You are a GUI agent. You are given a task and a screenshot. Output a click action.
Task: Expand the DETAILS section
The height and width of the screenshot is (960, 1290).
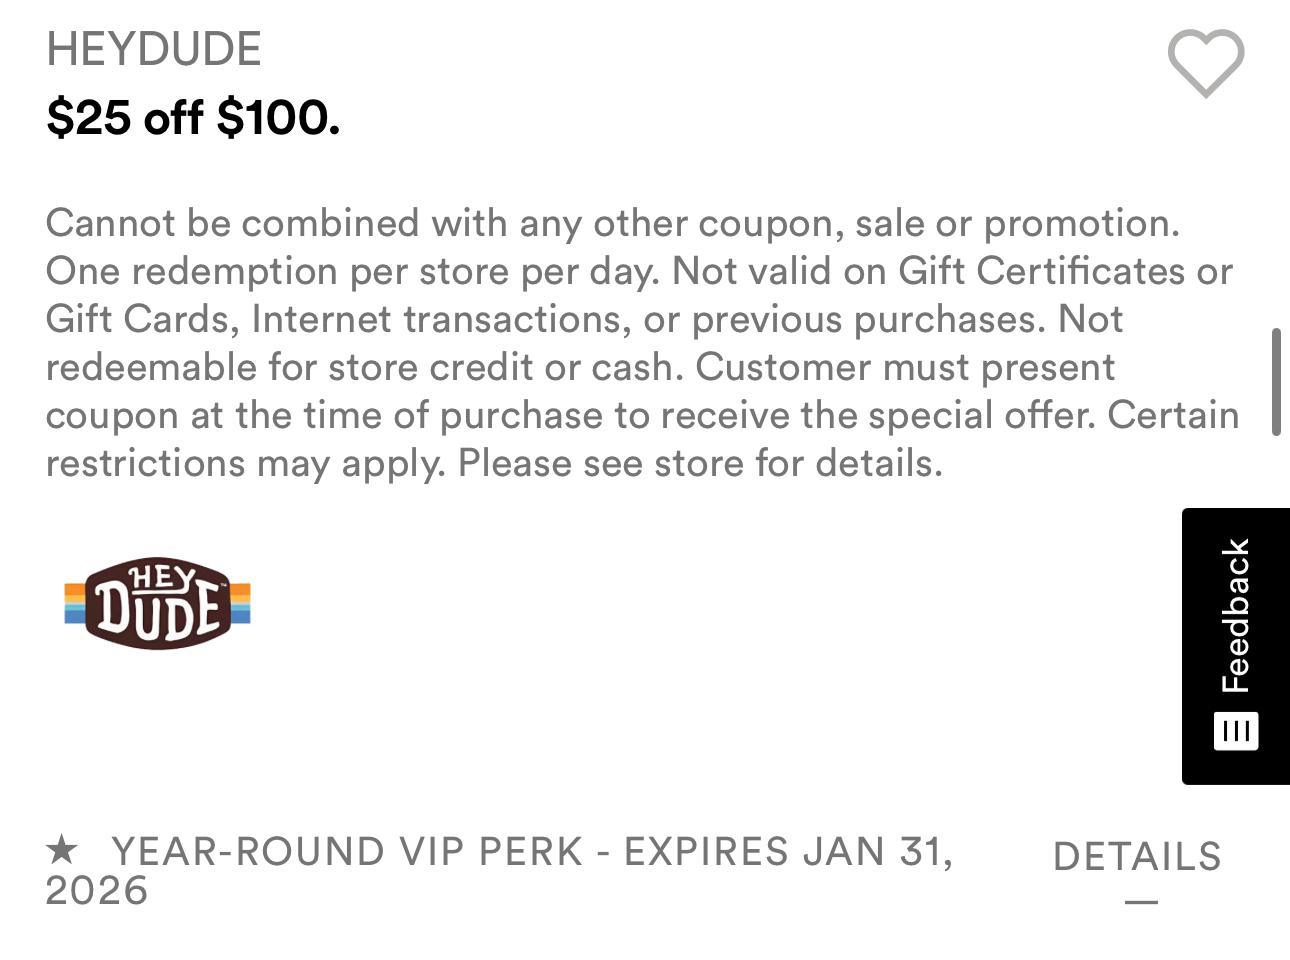tap(1137, 857)
